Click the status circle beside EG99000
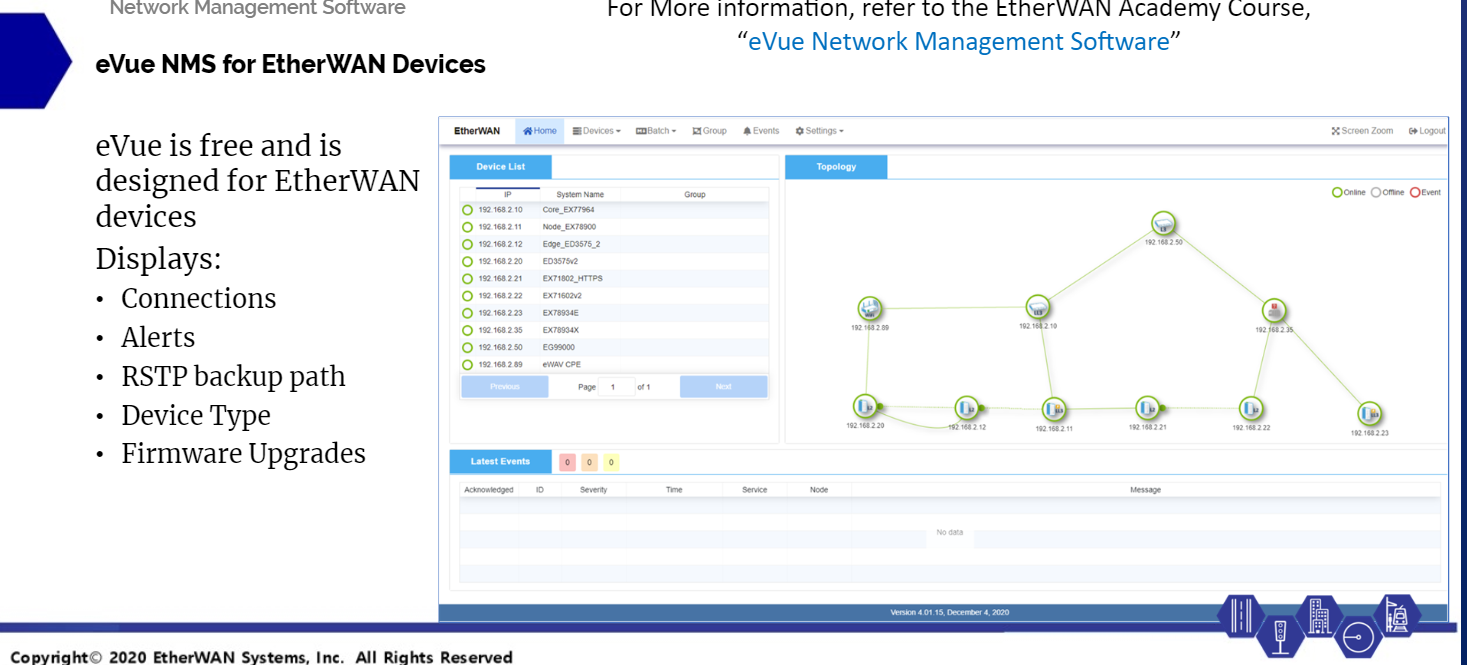The height and width of the screenshot is (665, 1467). pyautogui.click(x=467, y=347)
